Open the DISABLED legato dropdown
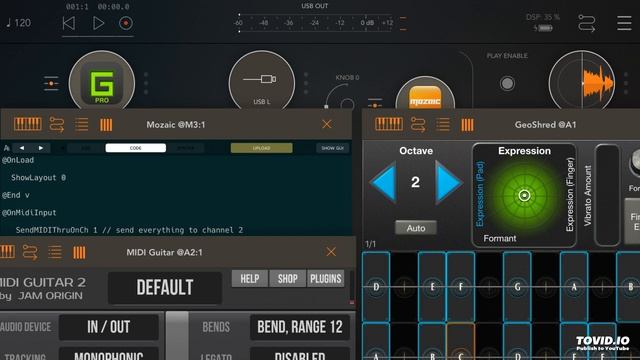Screen dimensions: 640x360 pos(300,354)
